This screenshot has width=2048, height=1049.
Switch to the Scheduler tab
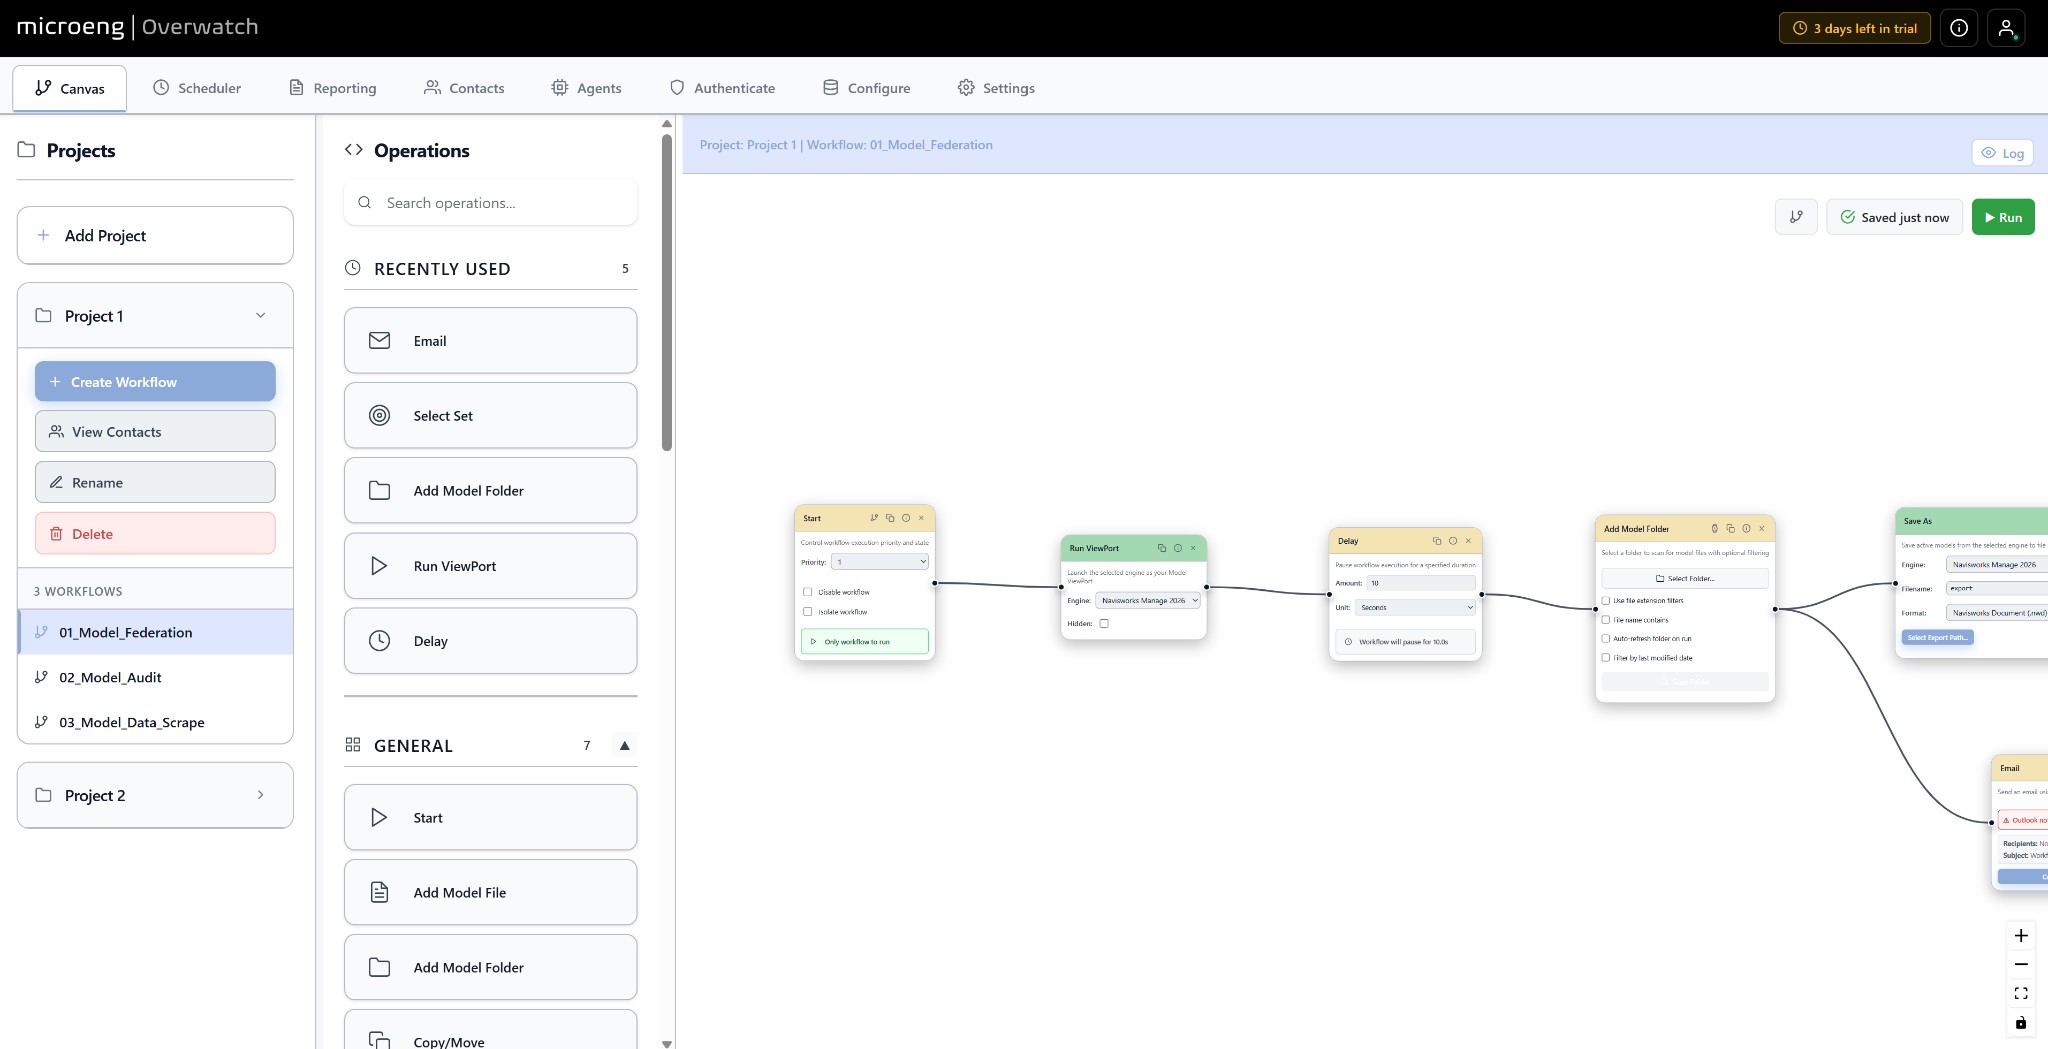tap(197, 88)
